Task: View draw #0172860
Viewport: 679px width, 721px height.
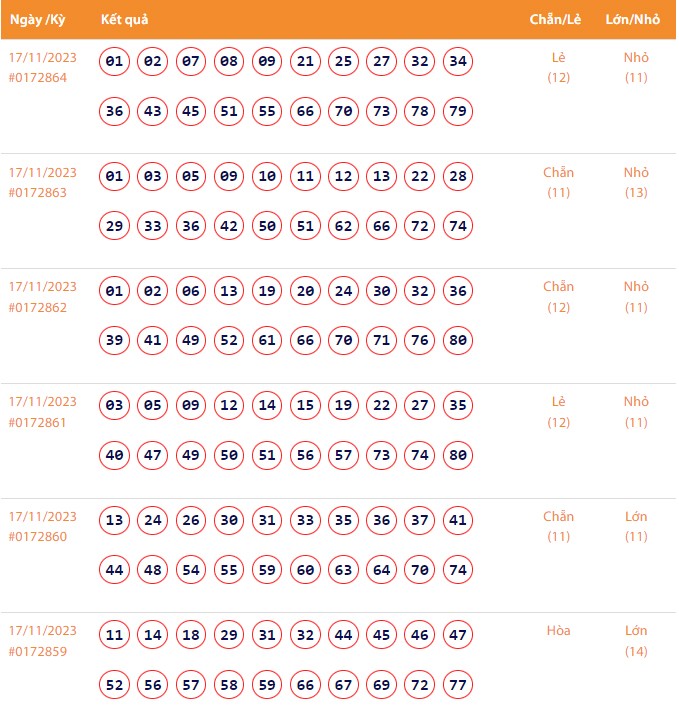Action: point(38,537)
